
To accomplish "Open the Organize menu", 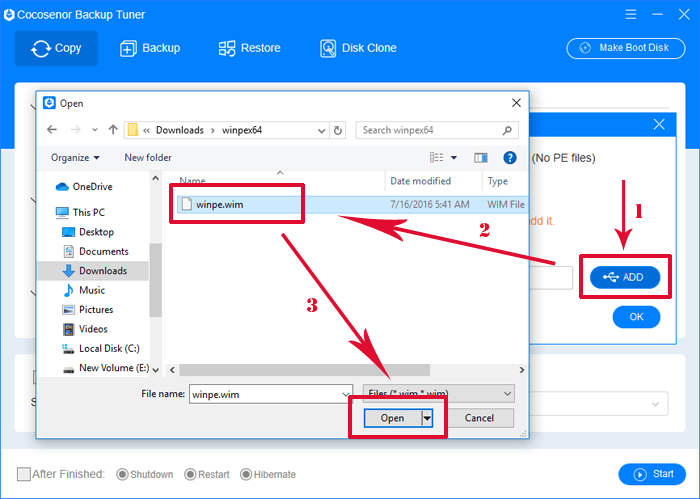I will (75, 158).
